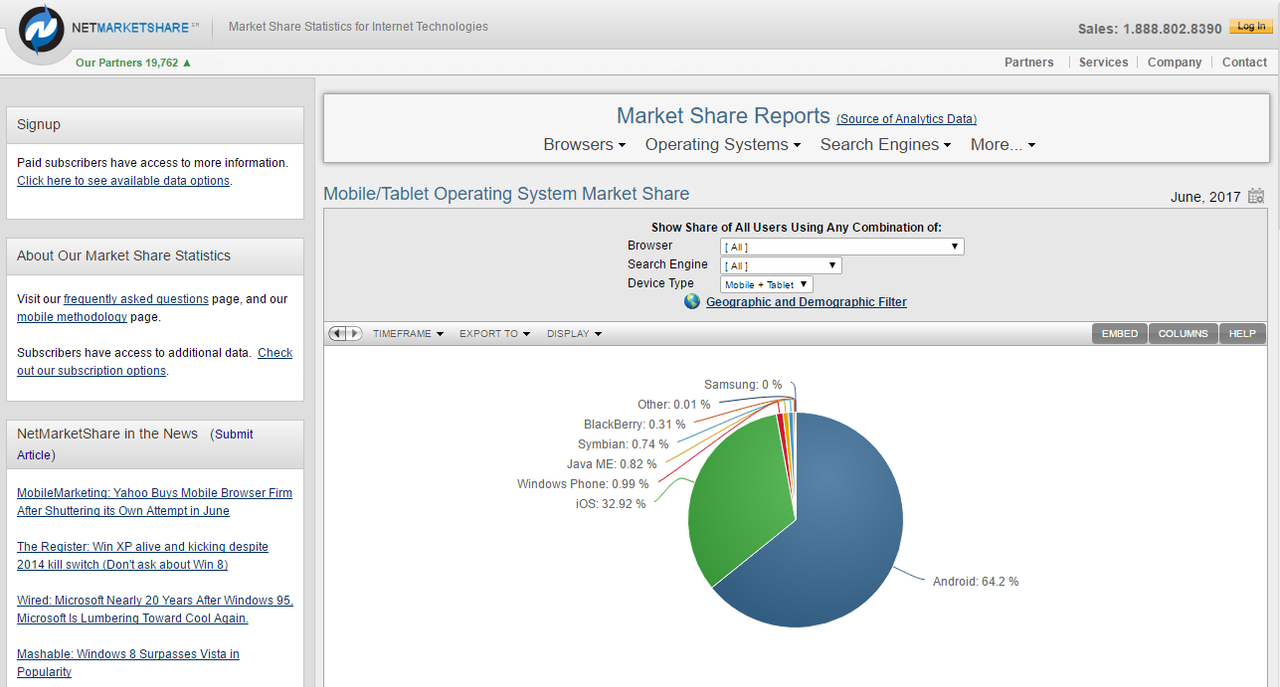
Task: Click the HELP button
Action: click(1242, 334)
